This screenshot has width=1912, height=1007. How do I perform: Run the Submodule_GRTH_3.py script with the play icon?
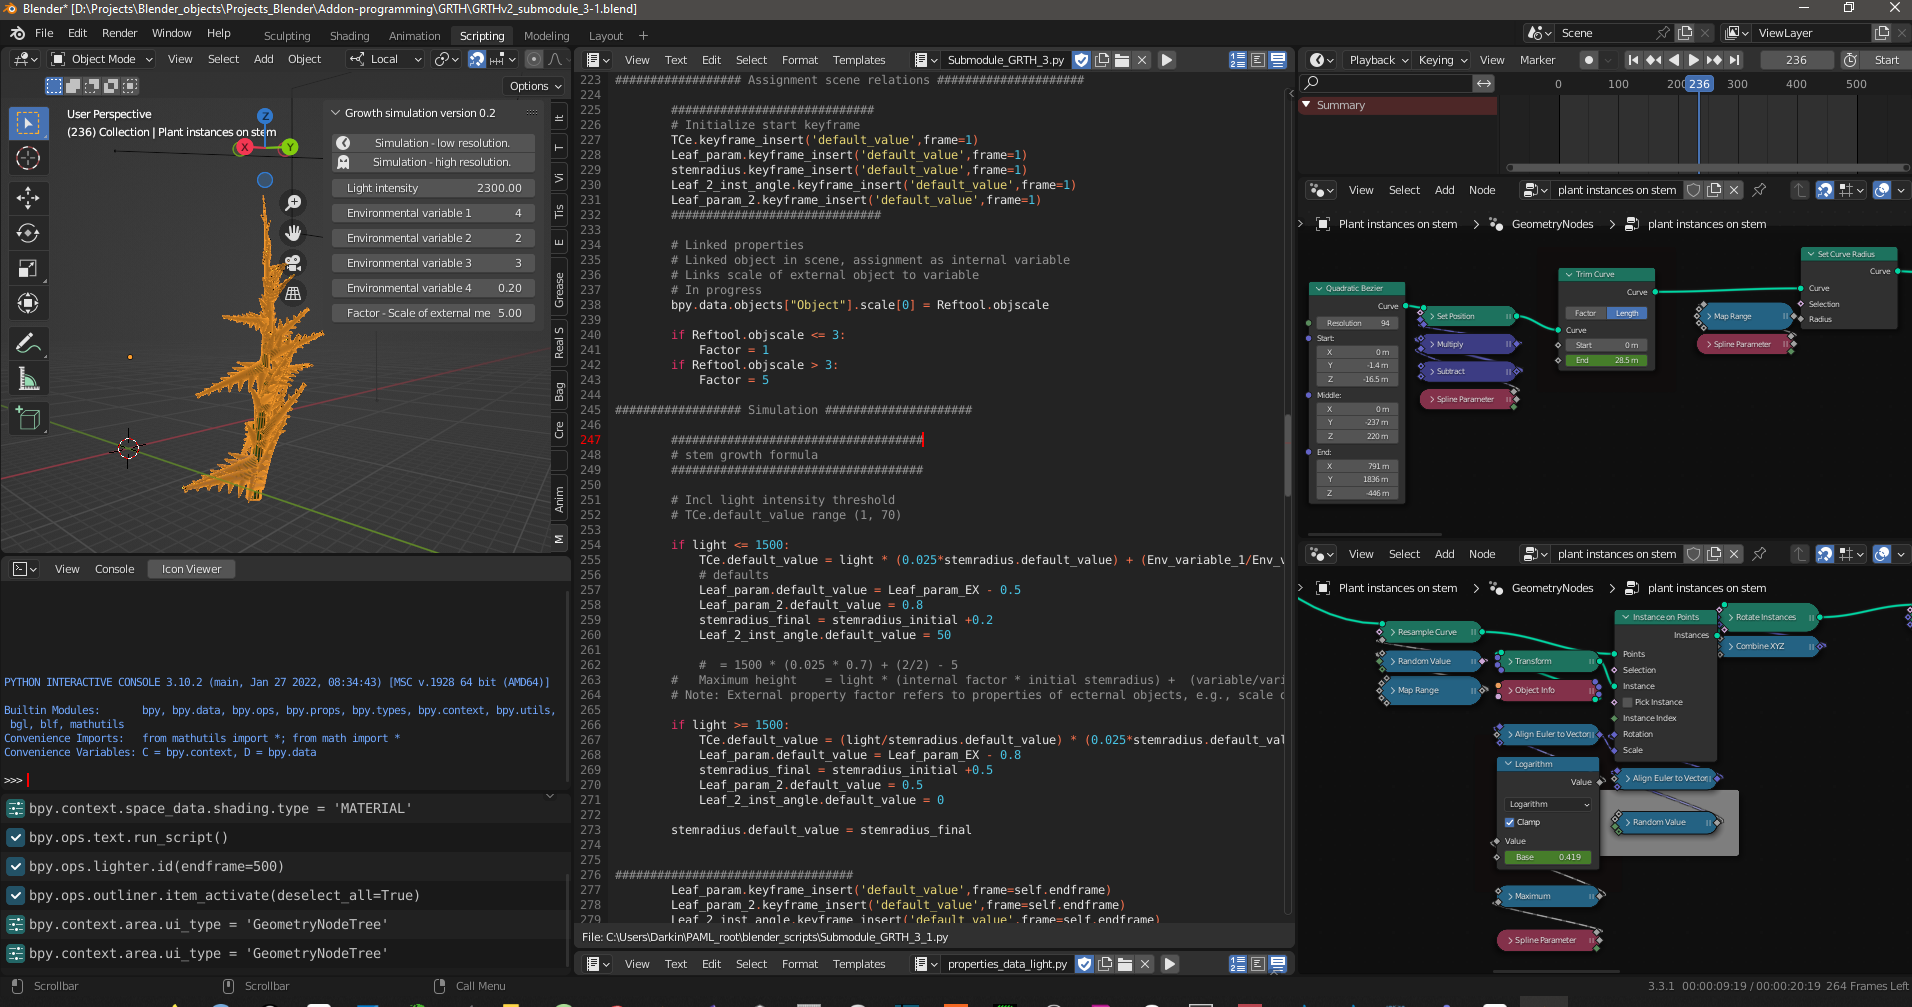tap(1167, 60)
